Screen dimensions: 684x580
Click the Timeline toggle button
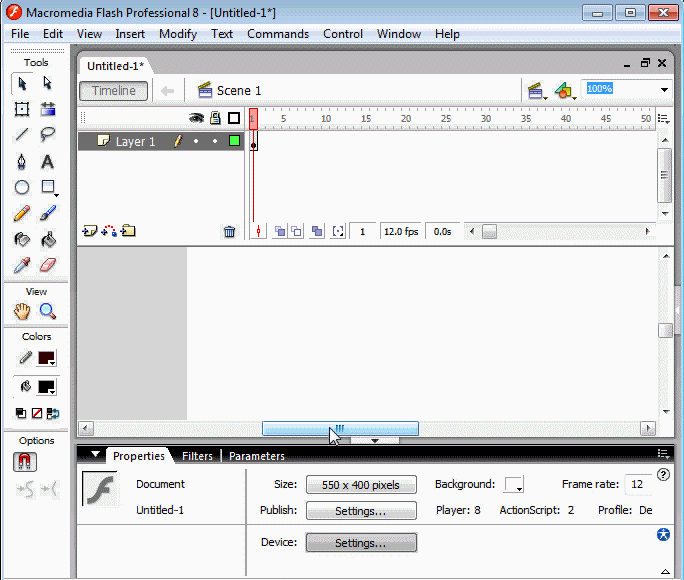pos(113,91)
